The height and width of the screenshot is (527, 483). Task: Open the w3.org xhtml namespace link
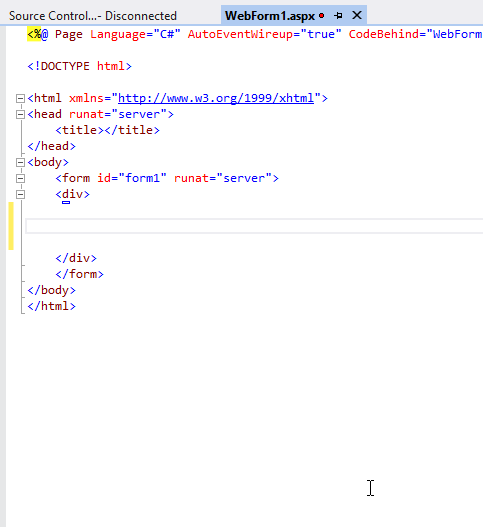point(216,98)
